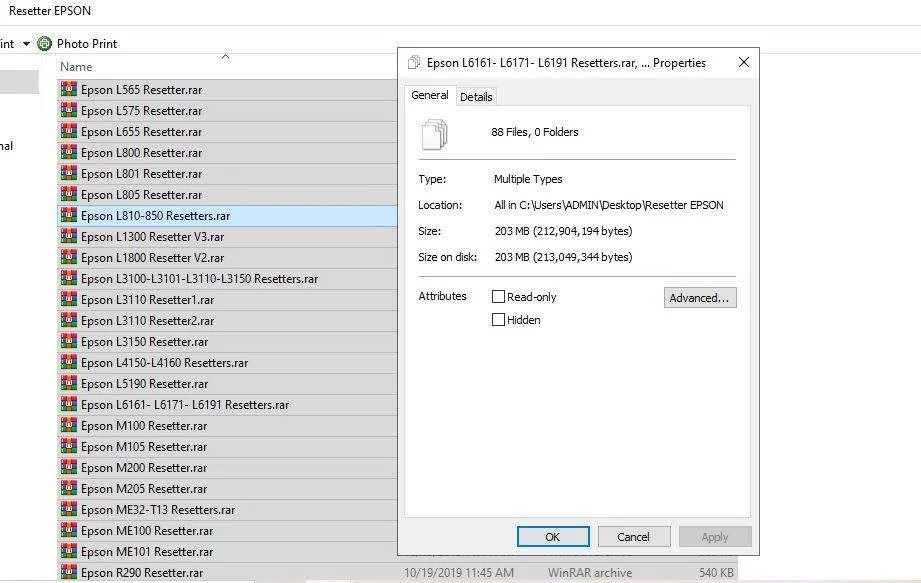Select file name Epson L5190 Resetter.rar
This screenshot has width=921, height=583.
144,384
